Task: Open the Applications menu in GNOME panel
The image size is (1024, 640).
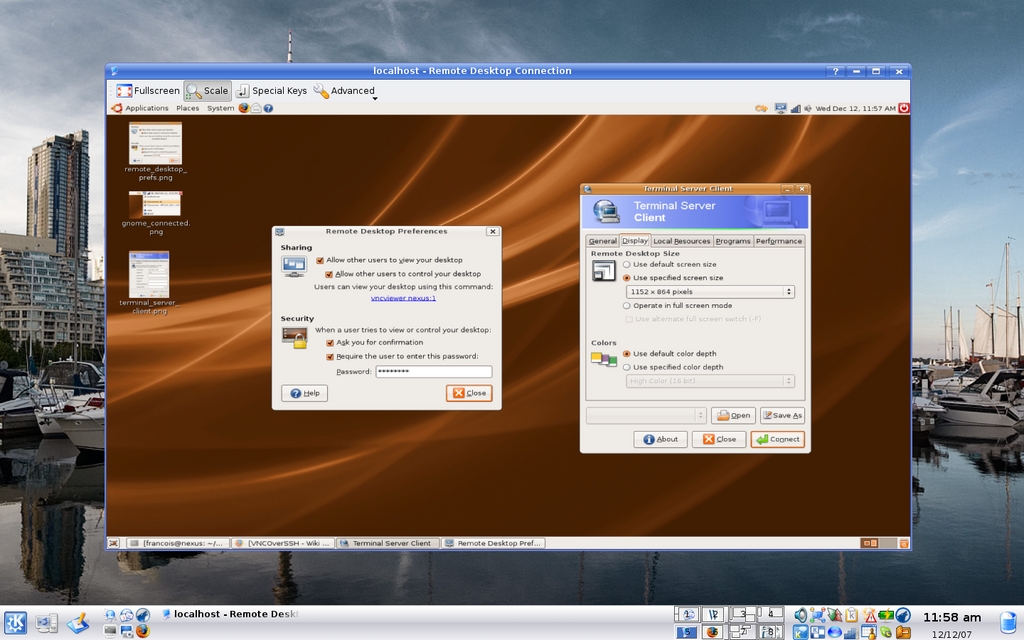Action: pyautogui.click(x=146, y=108)
